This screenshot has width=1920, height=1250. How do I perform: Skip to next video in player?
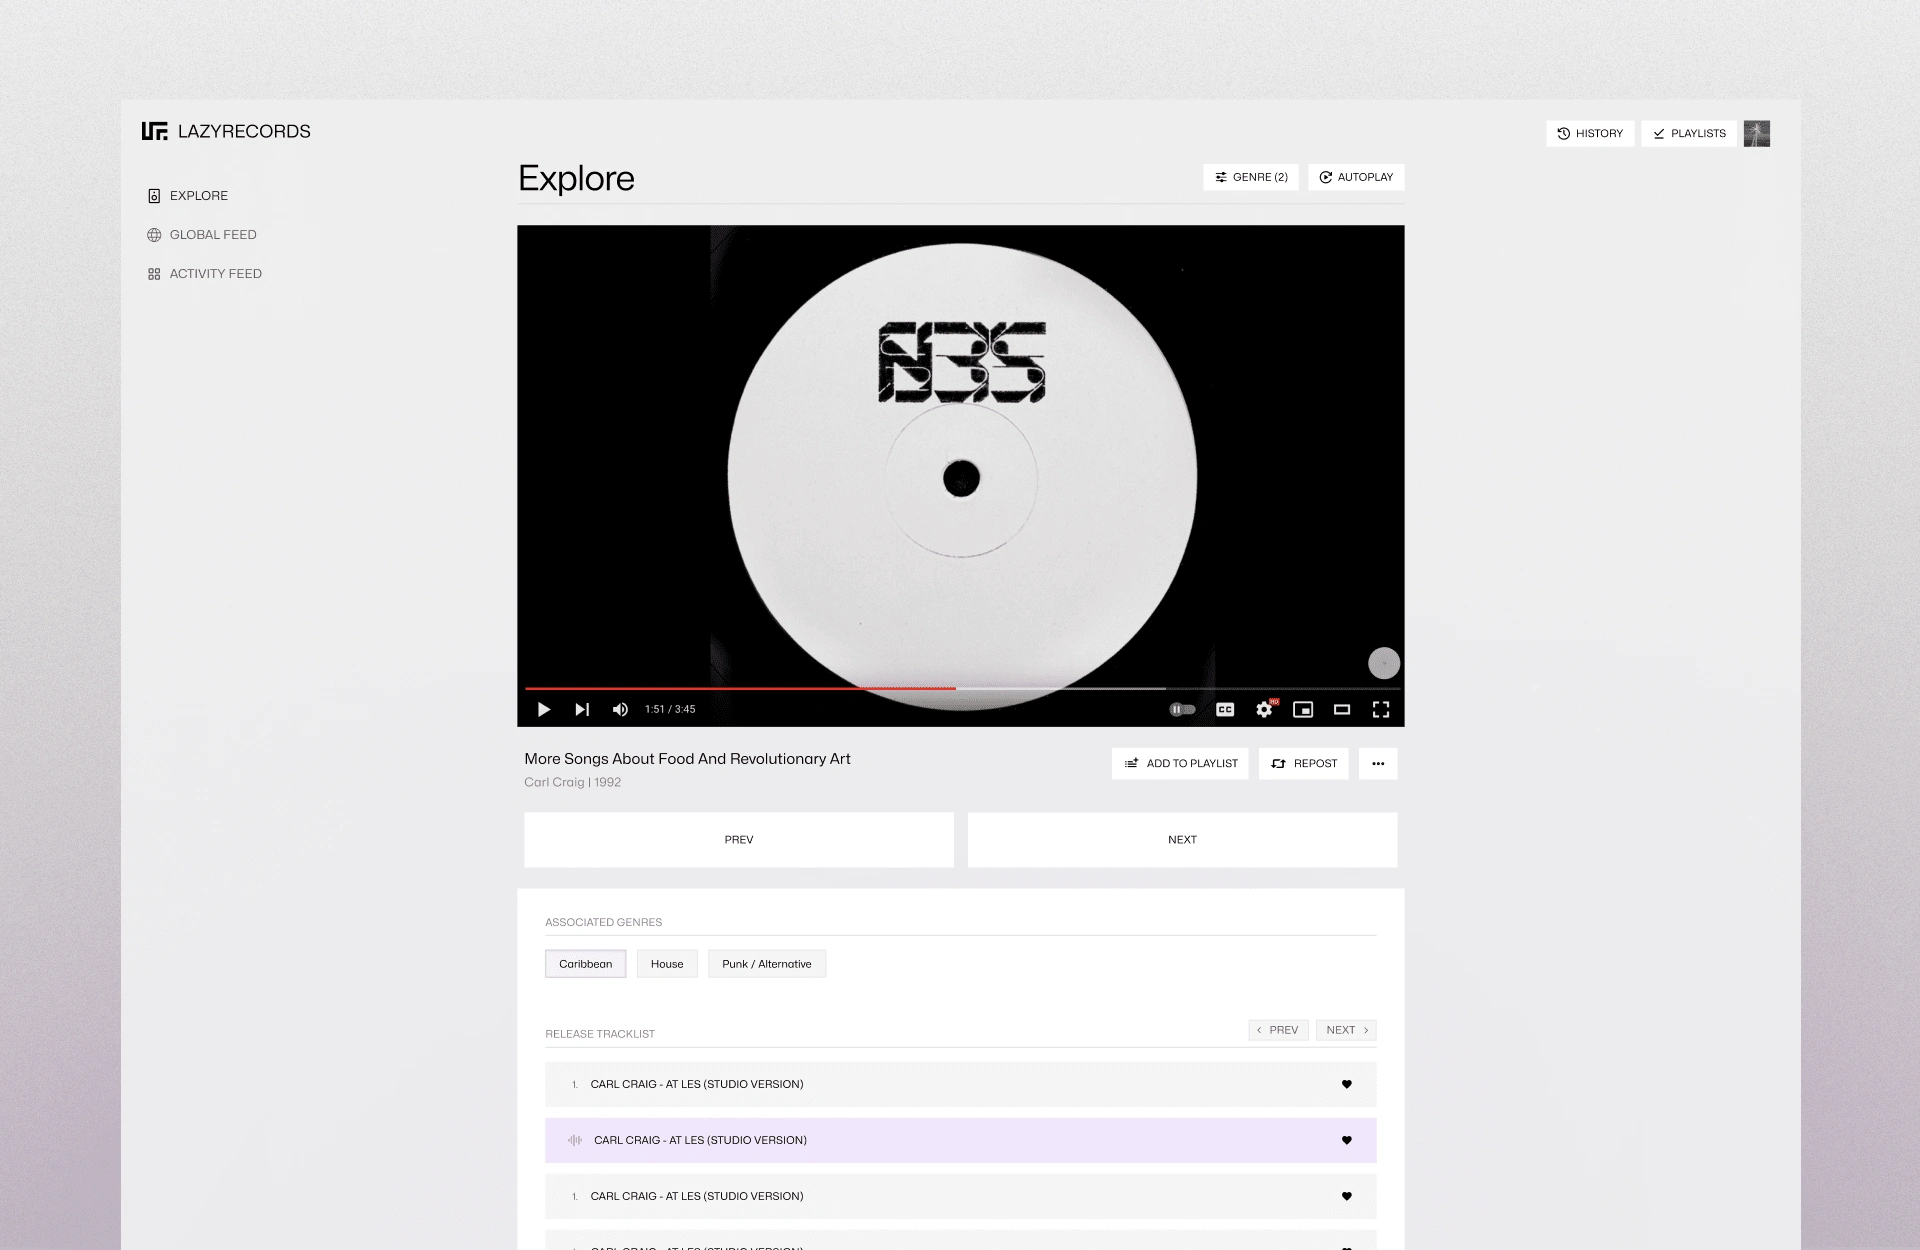click(582, 709)
